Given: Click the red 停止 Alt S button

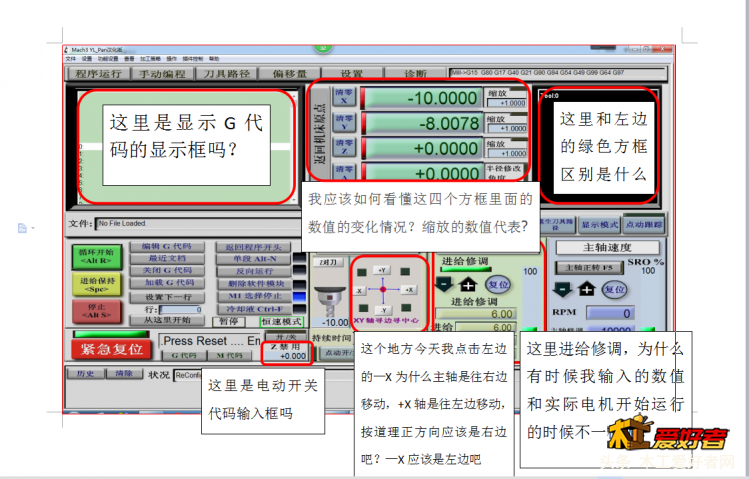Looking at the screenshot, I should pos(97,311).
